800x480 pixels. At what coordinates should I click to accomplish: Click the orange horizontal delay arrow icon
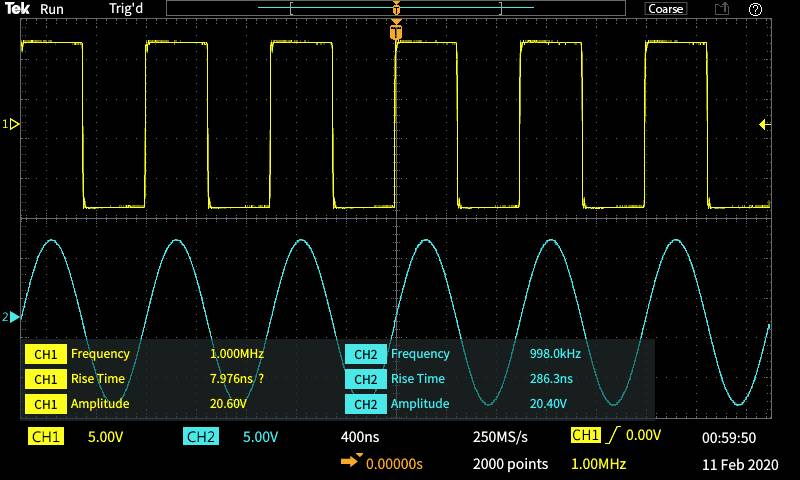click(x=351, y=463)
